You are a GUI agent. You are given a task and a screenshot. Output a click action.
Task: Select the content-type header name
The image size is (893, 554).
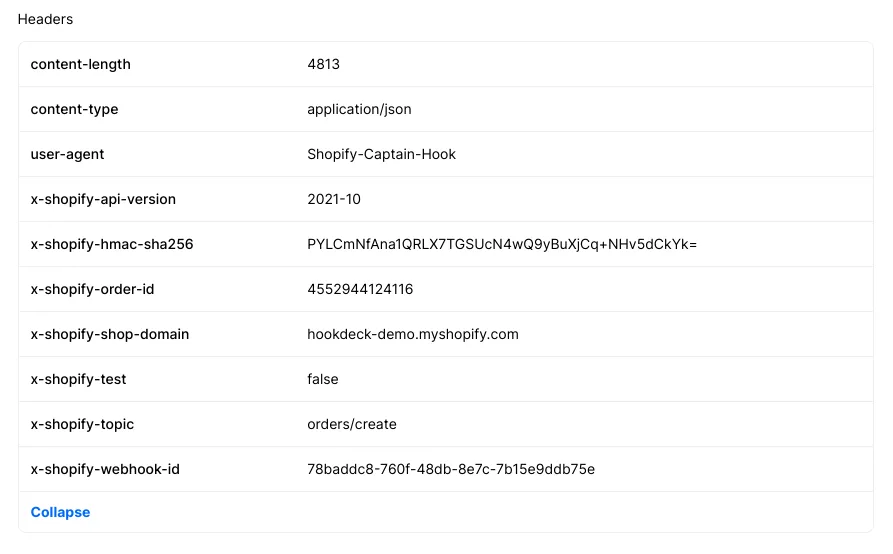[75, 109]
